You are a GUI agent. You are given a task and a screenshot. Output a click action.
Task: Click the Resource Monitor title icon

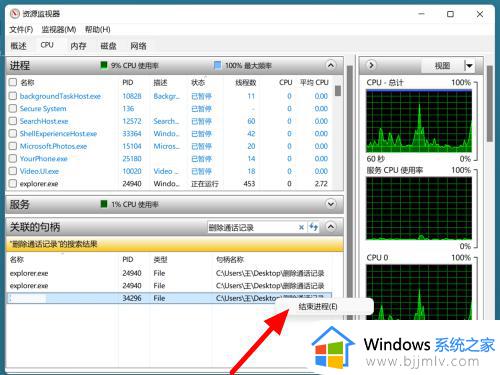coord(14,14)
